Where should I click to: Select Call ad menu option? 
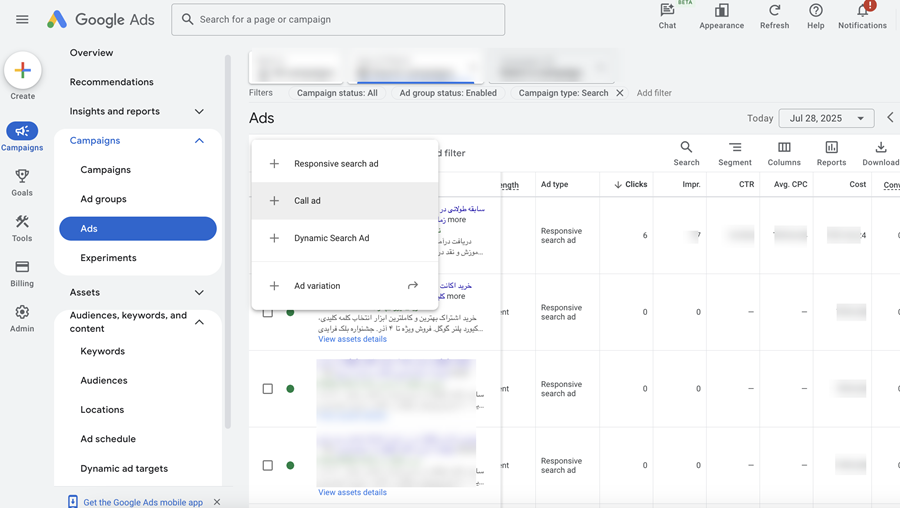tap(345, 201)
